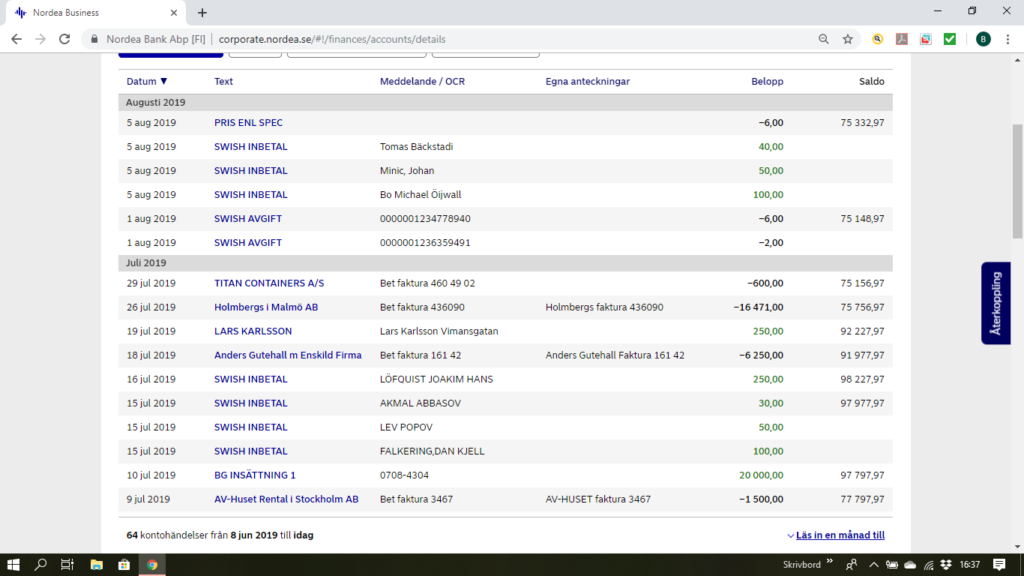The image size is (1024, 576).
Task: Select the amount −16 471,00
Action: pyautogui.click(x=758, y=308)
